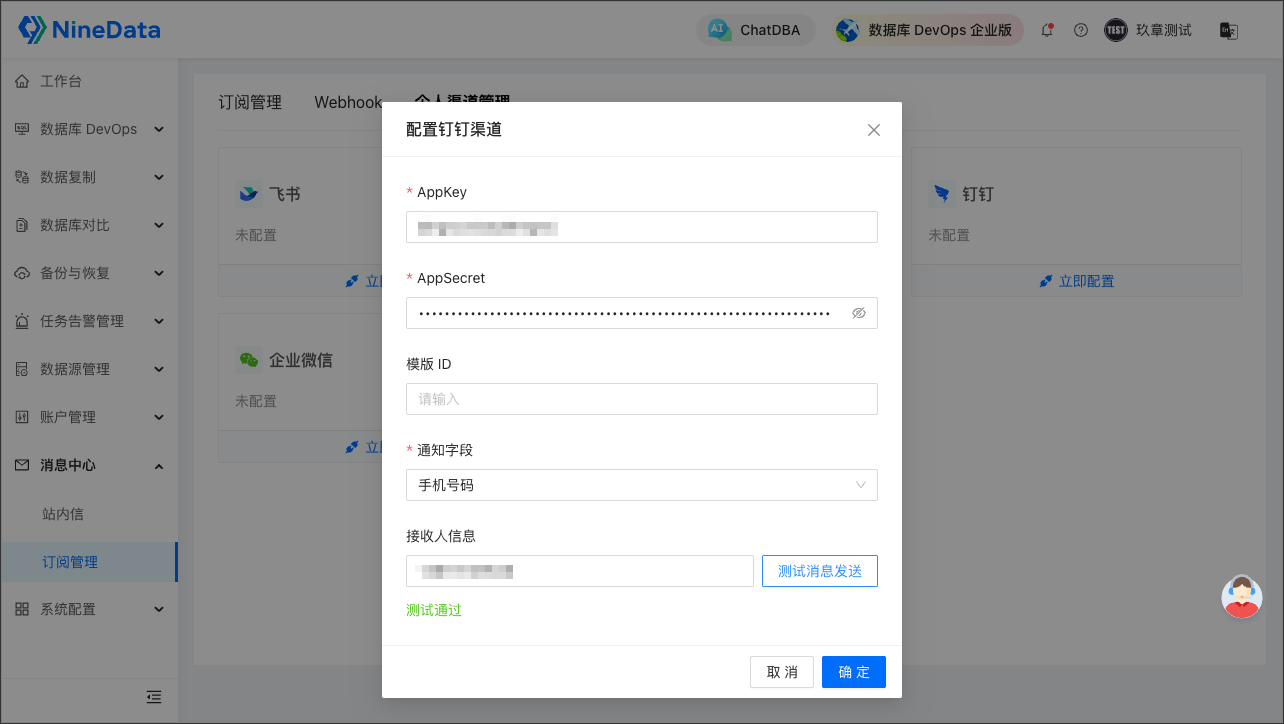This screenshot has height=724, width=1284.
Task: Click 确定 button in dialog
Action: click(854, 672)
